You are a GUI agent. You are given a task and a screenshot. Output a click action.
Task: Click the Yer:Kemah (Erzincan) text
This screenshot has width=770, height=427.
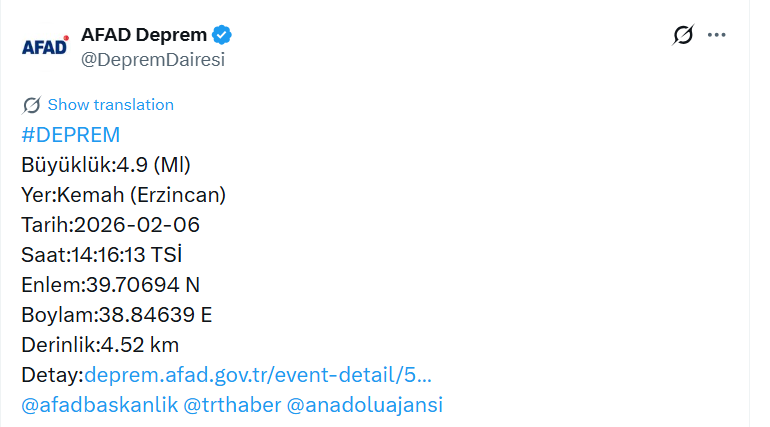click(x=123, y=195)
